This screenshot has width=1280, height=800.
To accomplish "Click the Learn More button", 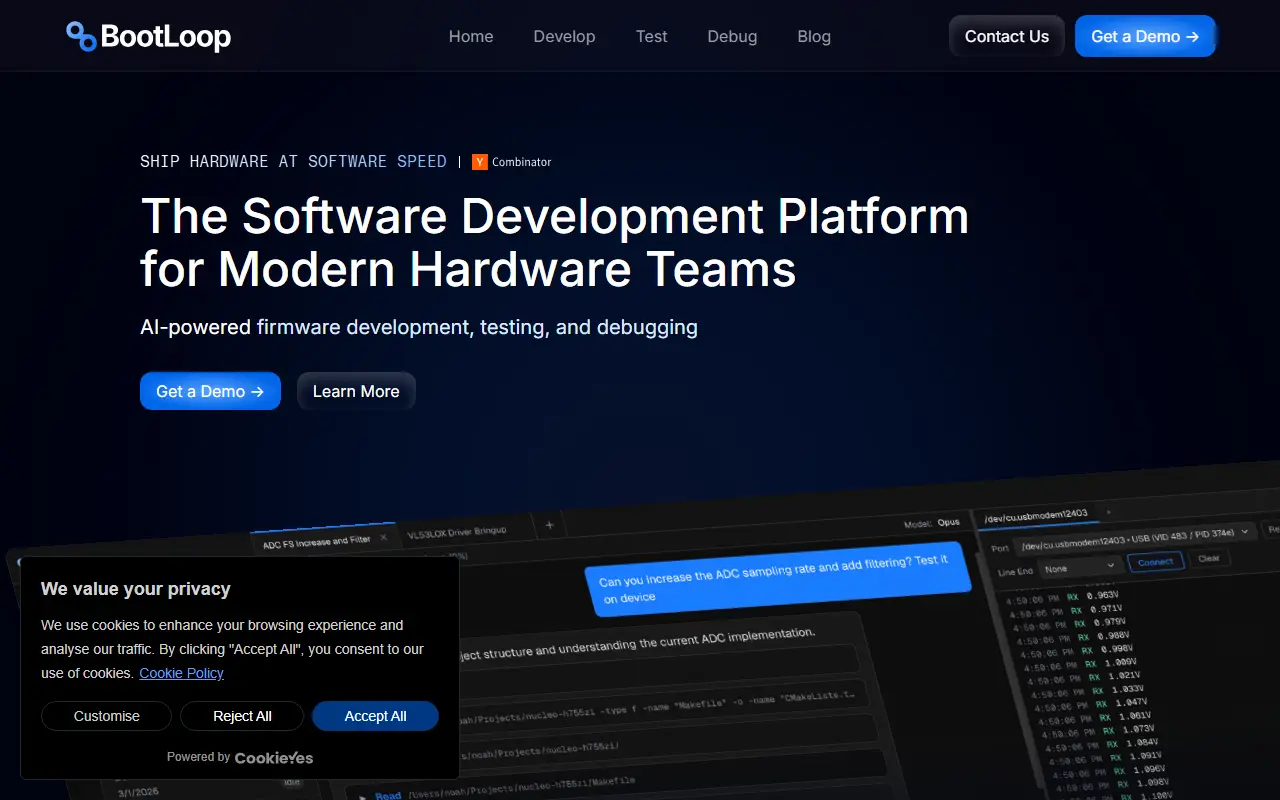I will click(x=356, y=391).
